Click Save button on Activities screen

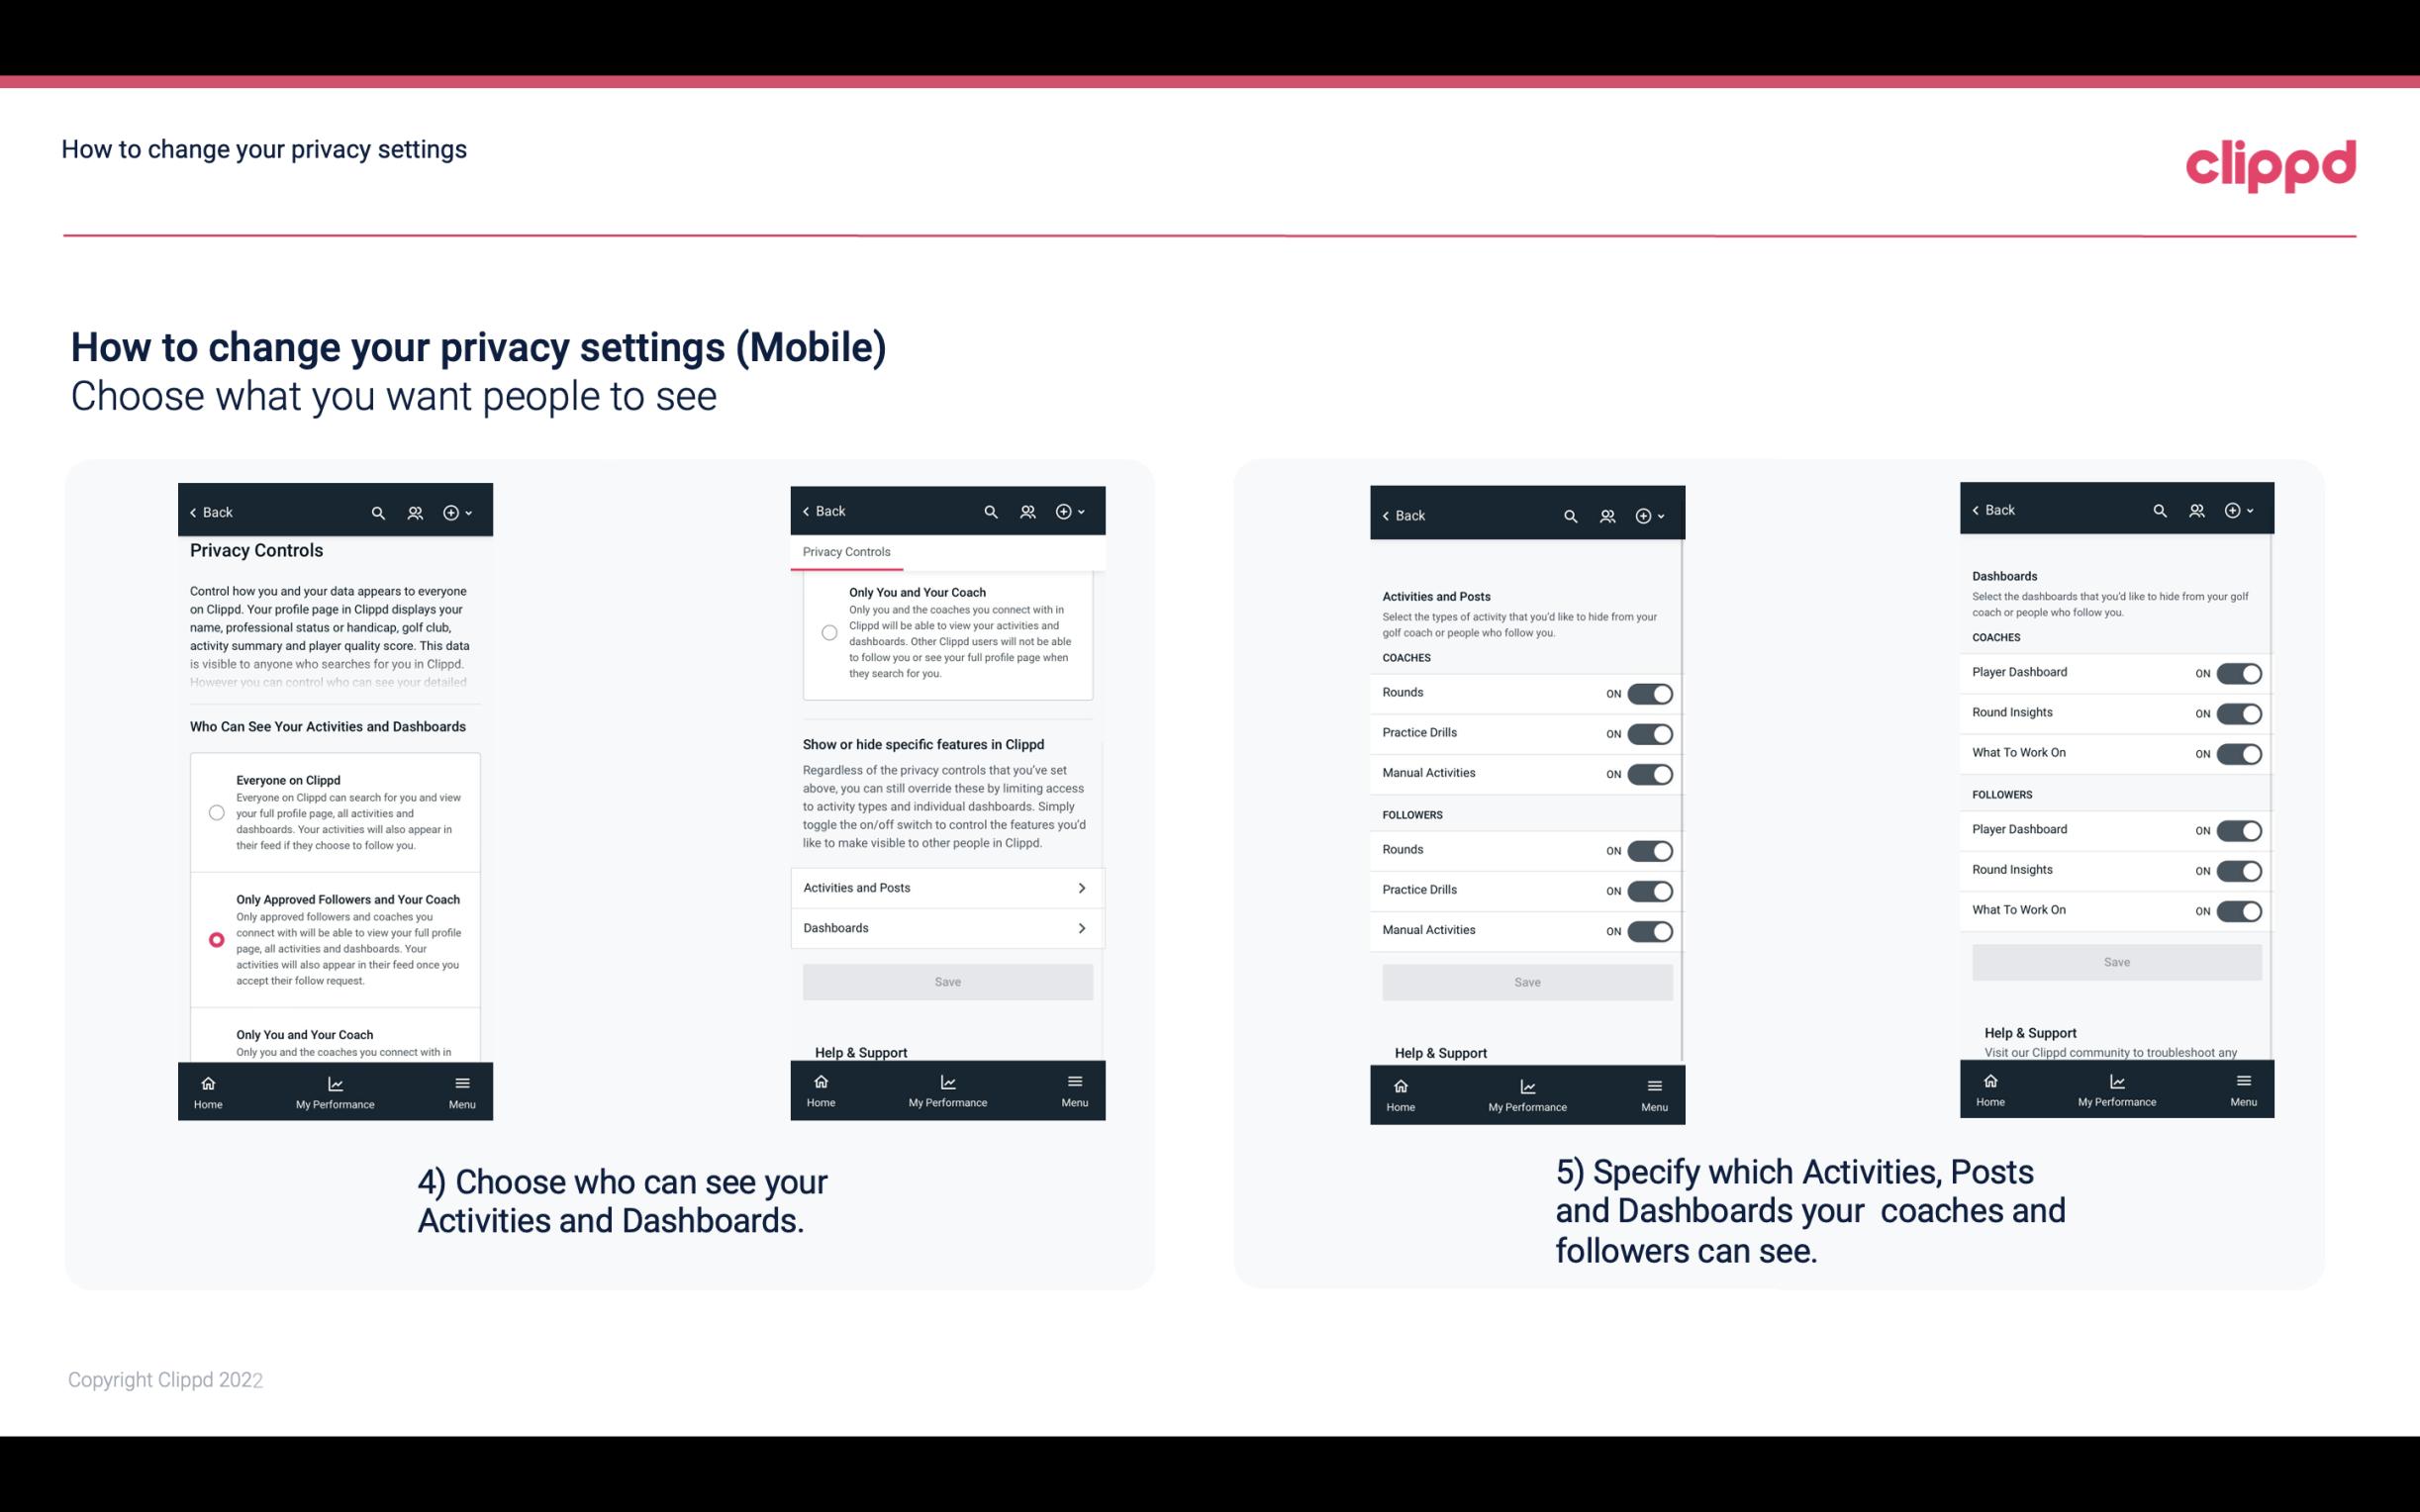(x=1526, y=981)
